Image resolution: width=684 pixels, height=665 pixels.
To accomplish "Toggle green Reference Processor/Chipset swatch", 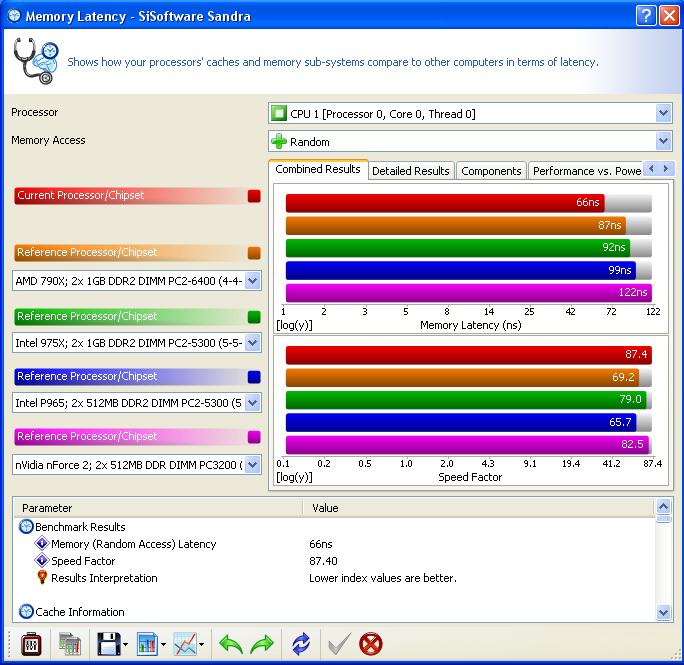I will click(x=254, y=317).
